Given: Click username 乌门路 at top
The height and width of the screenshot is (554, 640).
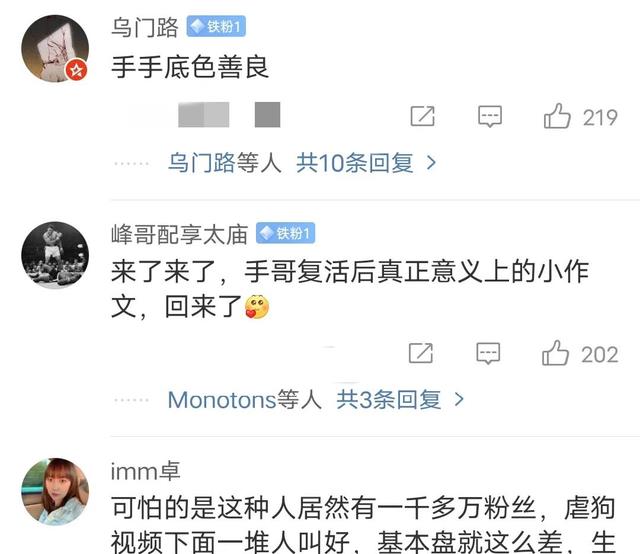Looking at the screenshot, I should pos(145,27).
